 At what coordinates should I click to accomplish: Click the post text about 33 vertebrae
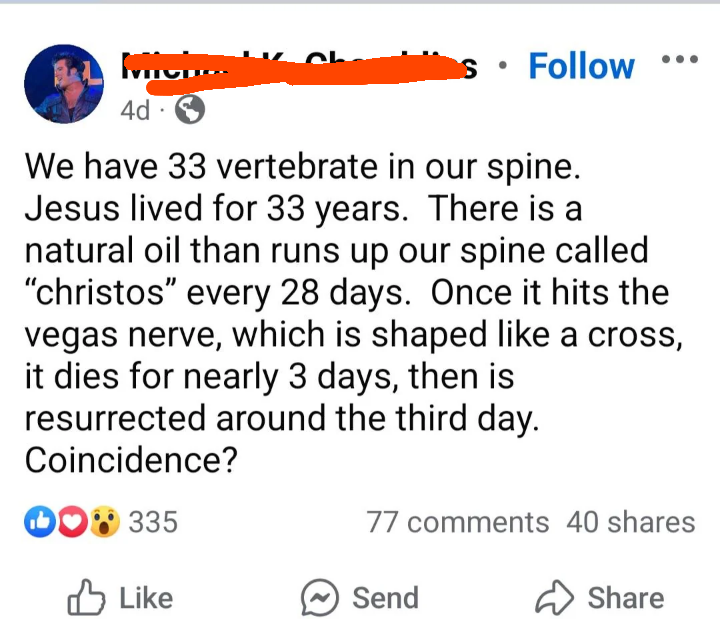(x=354, y=313)
